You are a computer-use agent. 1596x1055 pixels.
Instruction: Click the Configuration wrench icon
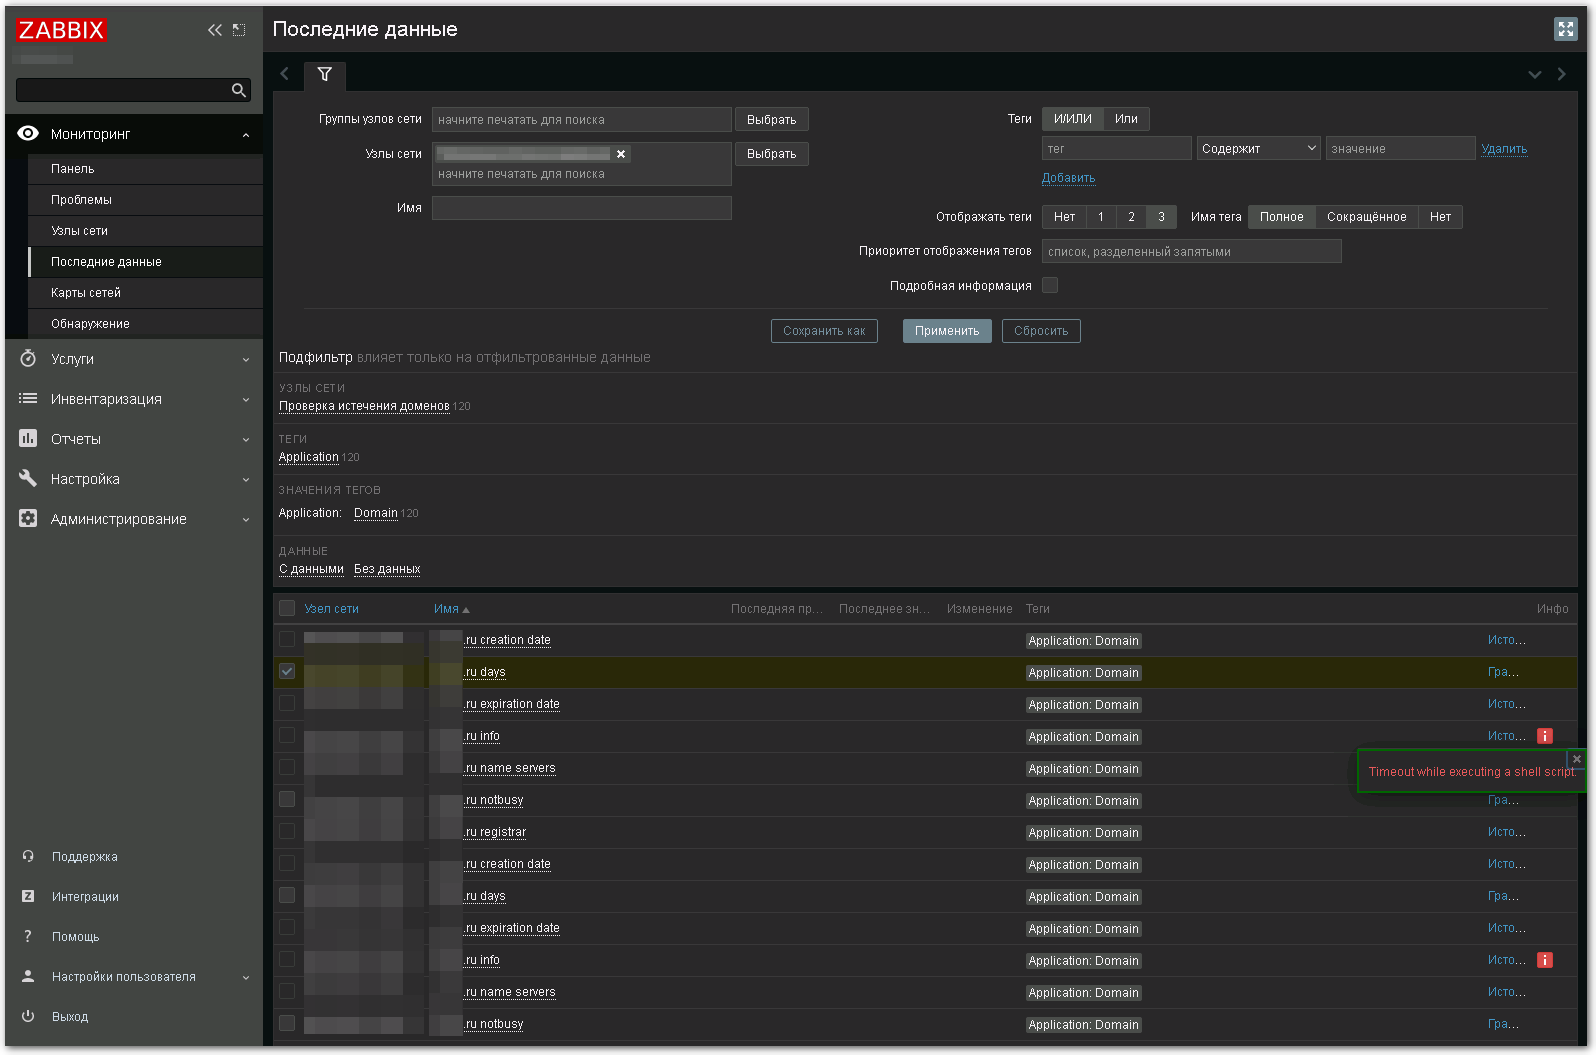point(28,478)
